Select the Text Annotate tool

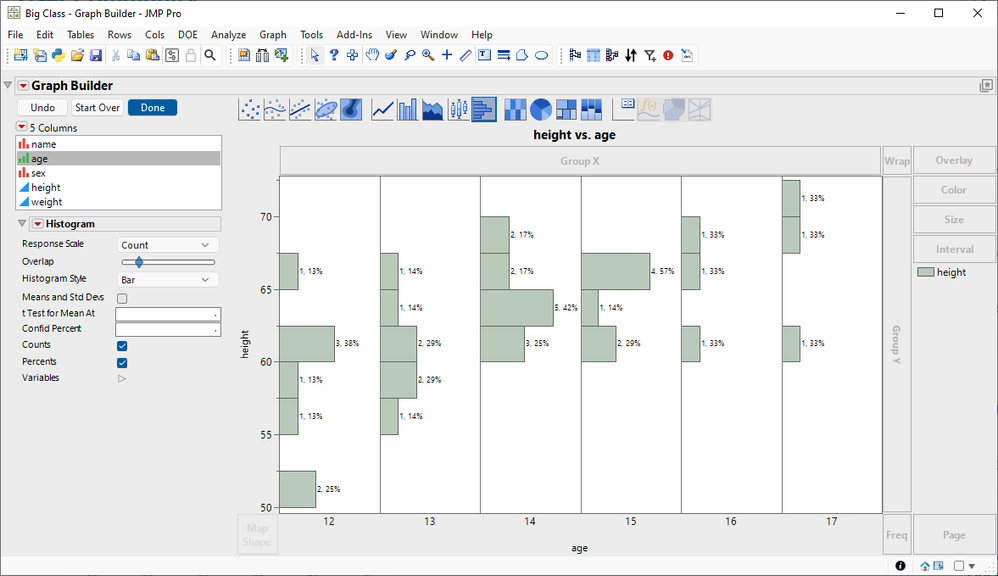[484, 55]
